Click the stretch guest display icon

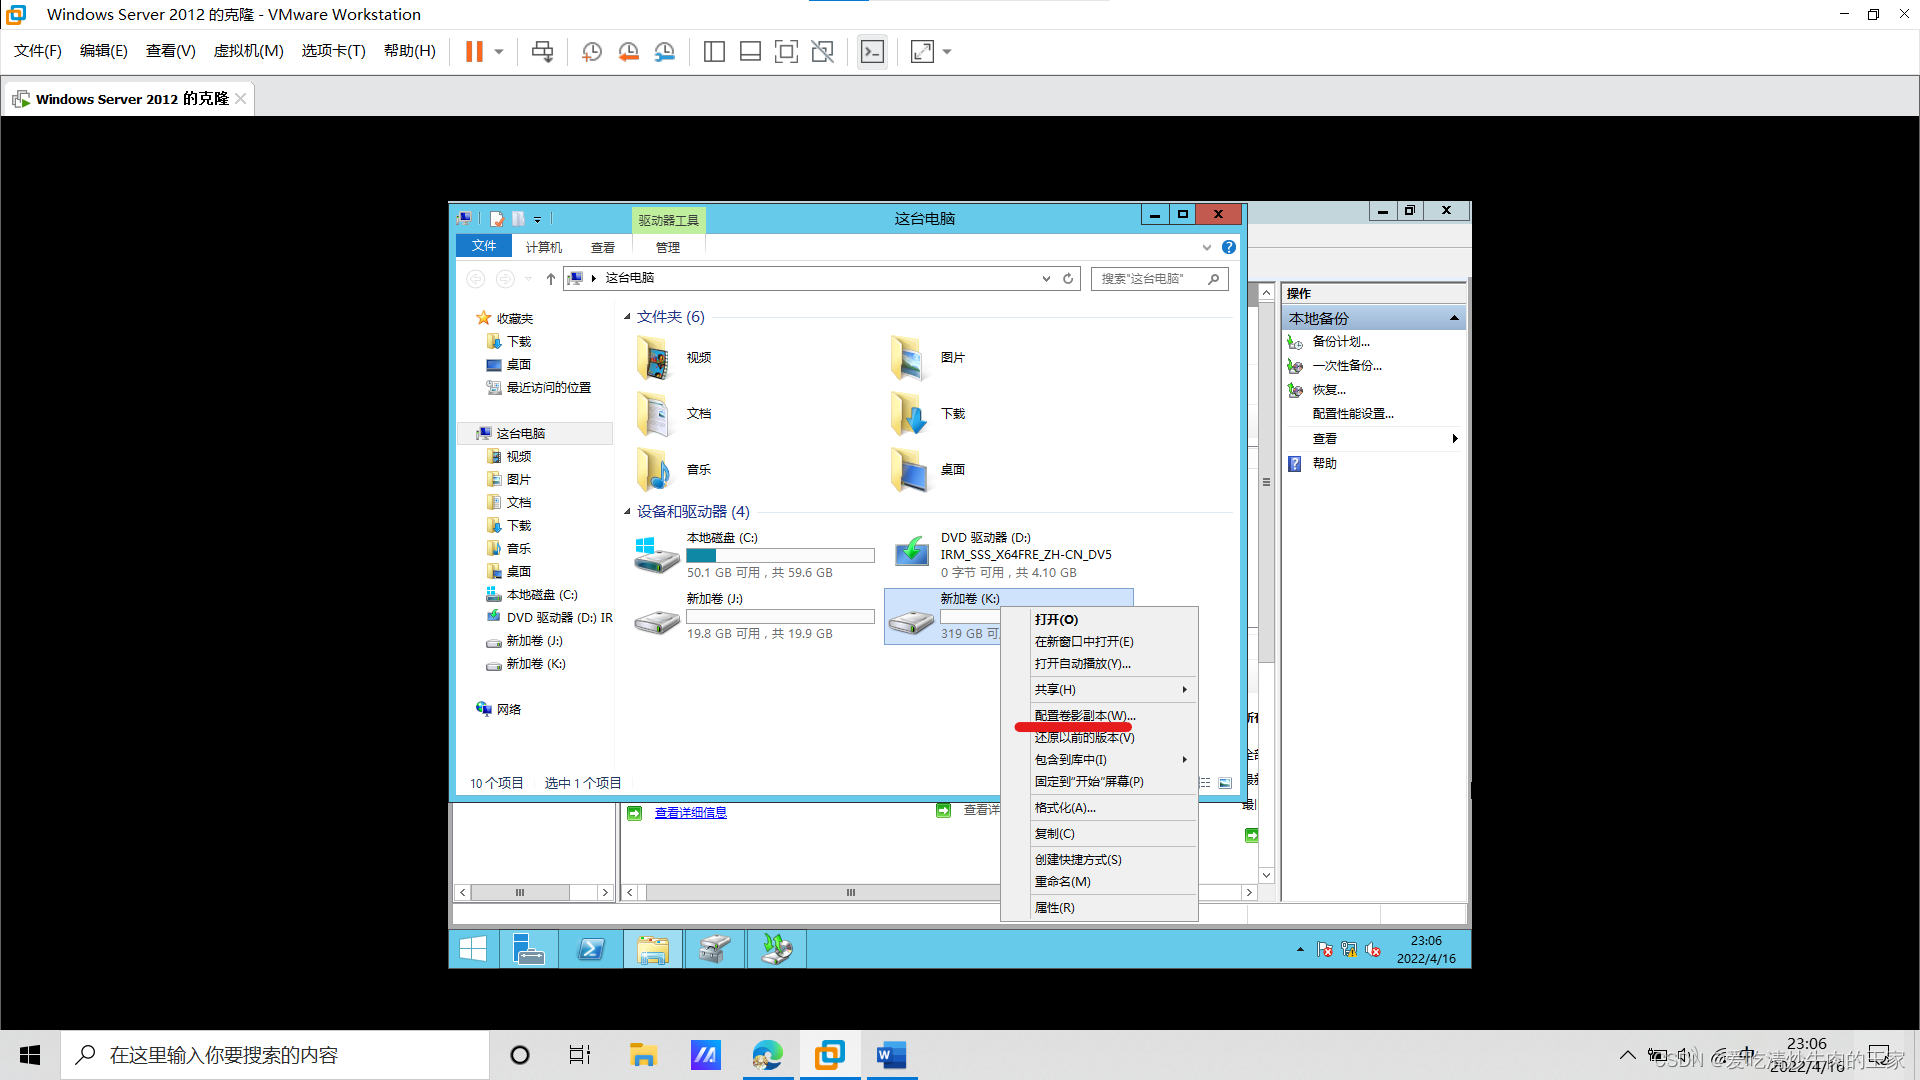(922, 51)
